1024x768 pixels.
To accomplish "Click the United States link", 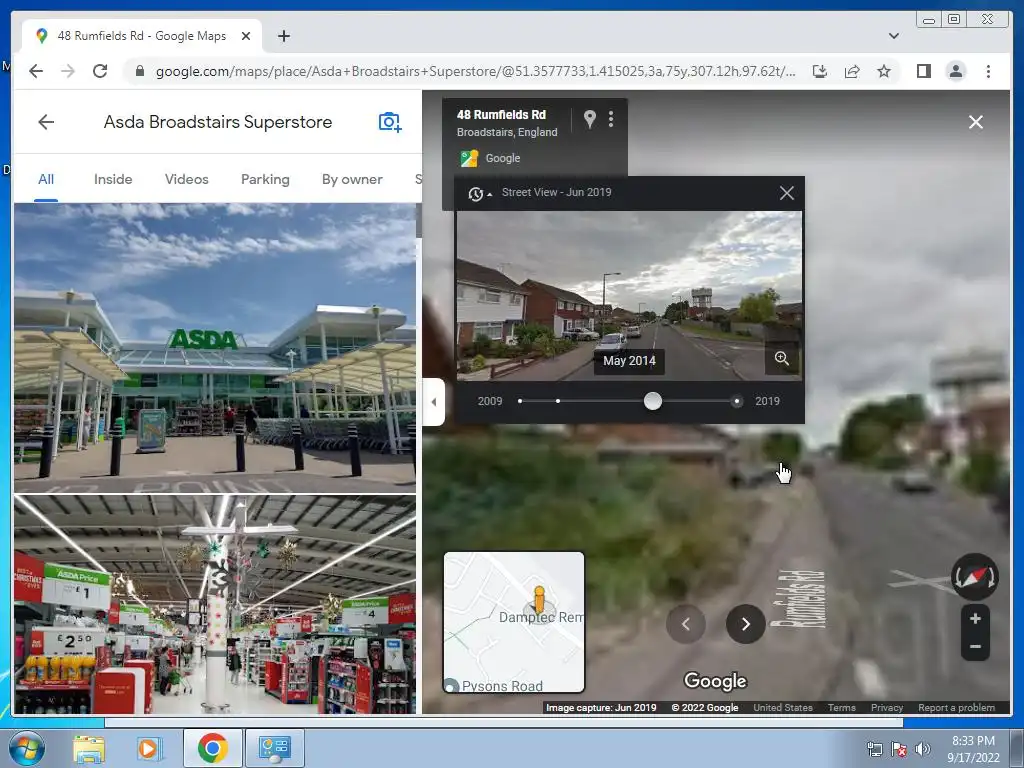I will point(782,707).
